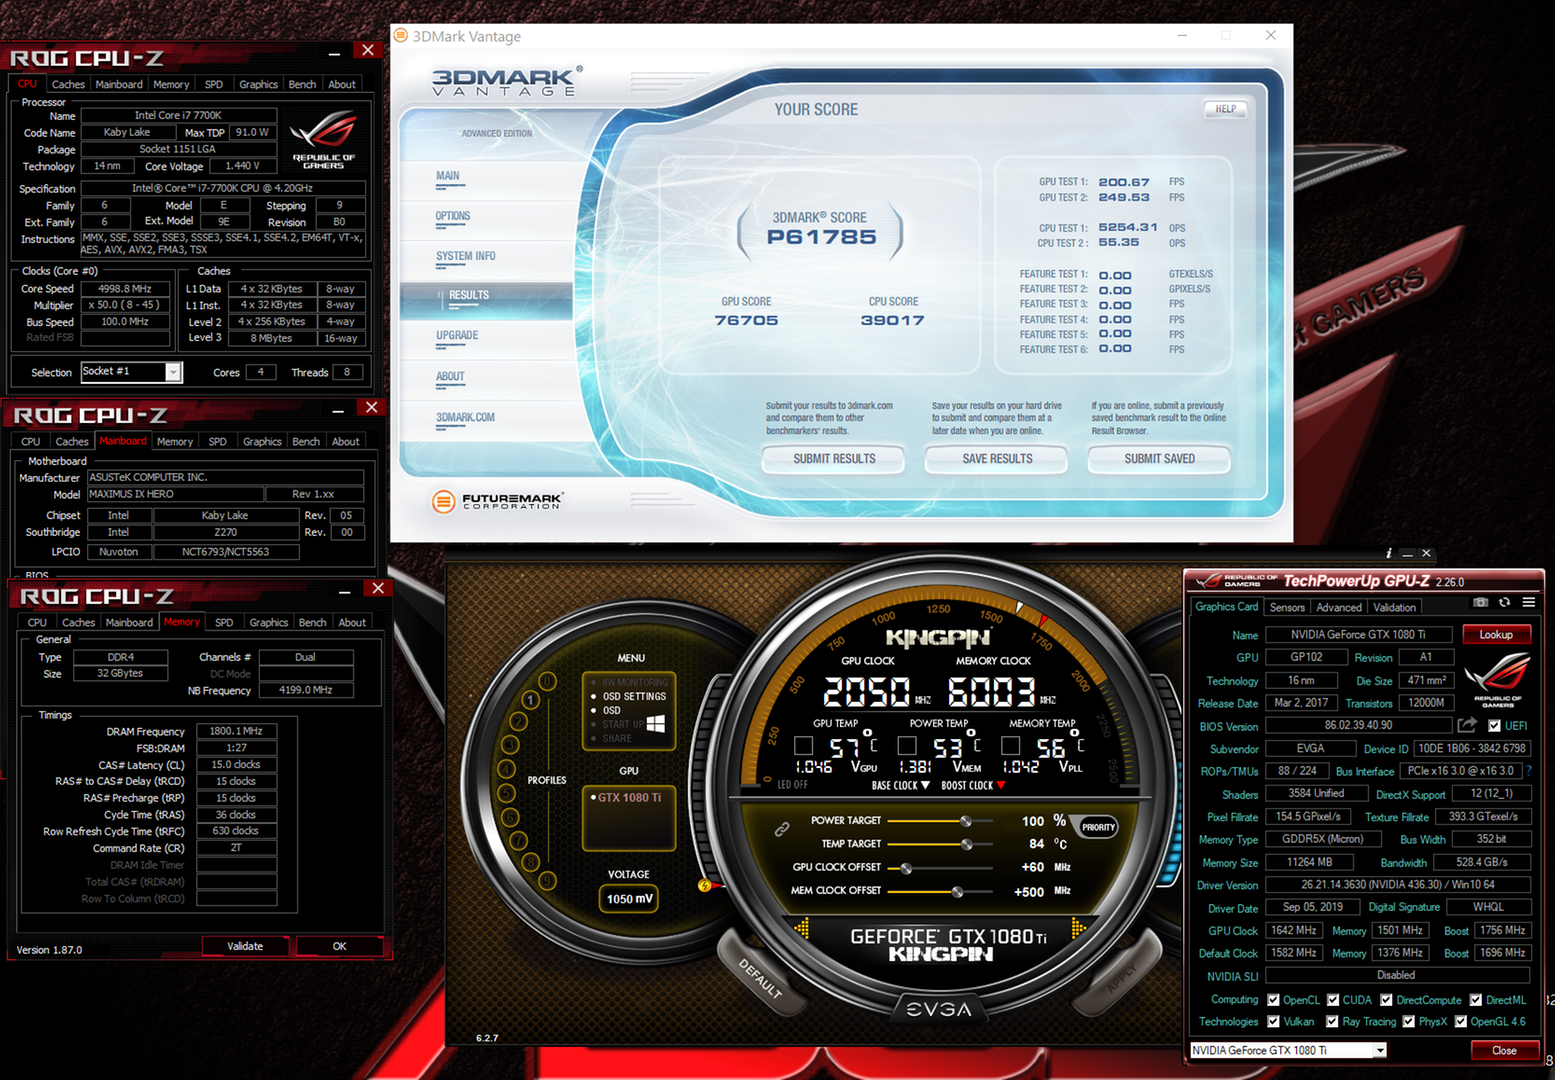Toggle the PhysX checkbox

pyautogui.click(x=1408, y=1022)
